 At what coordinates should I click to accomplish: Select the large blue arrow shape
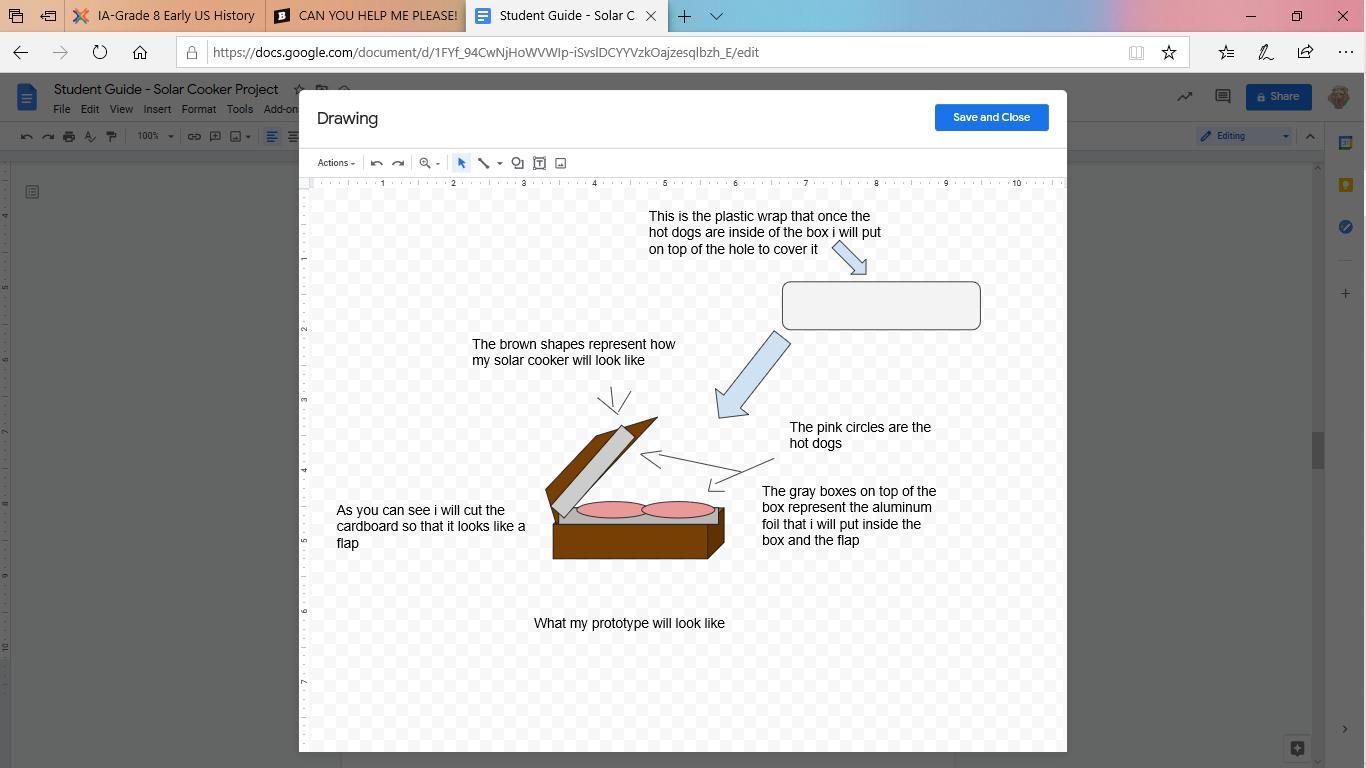pos(752,376)
